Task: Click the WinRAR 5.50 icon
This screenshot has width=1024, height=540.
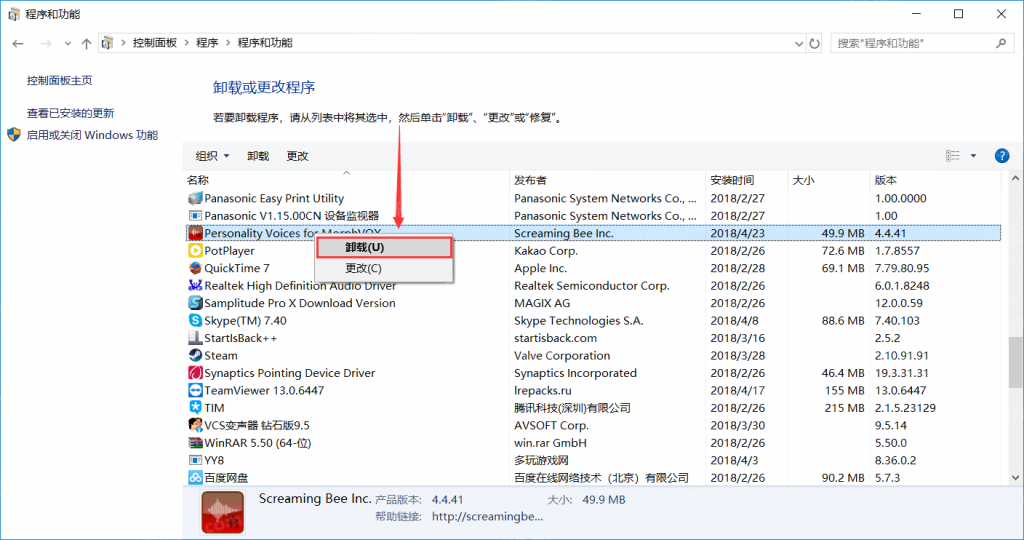Action: coord(195,443)
